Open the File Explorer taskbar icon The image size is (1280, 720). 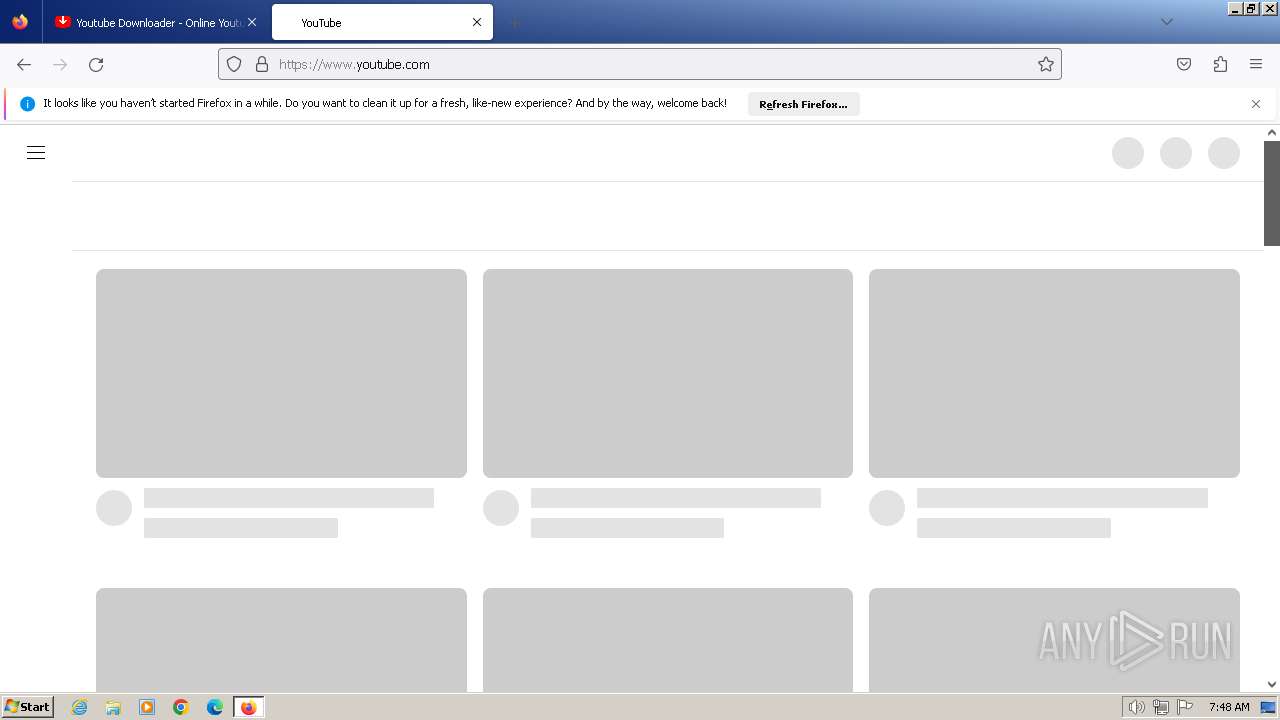click(x=113, y=707)
